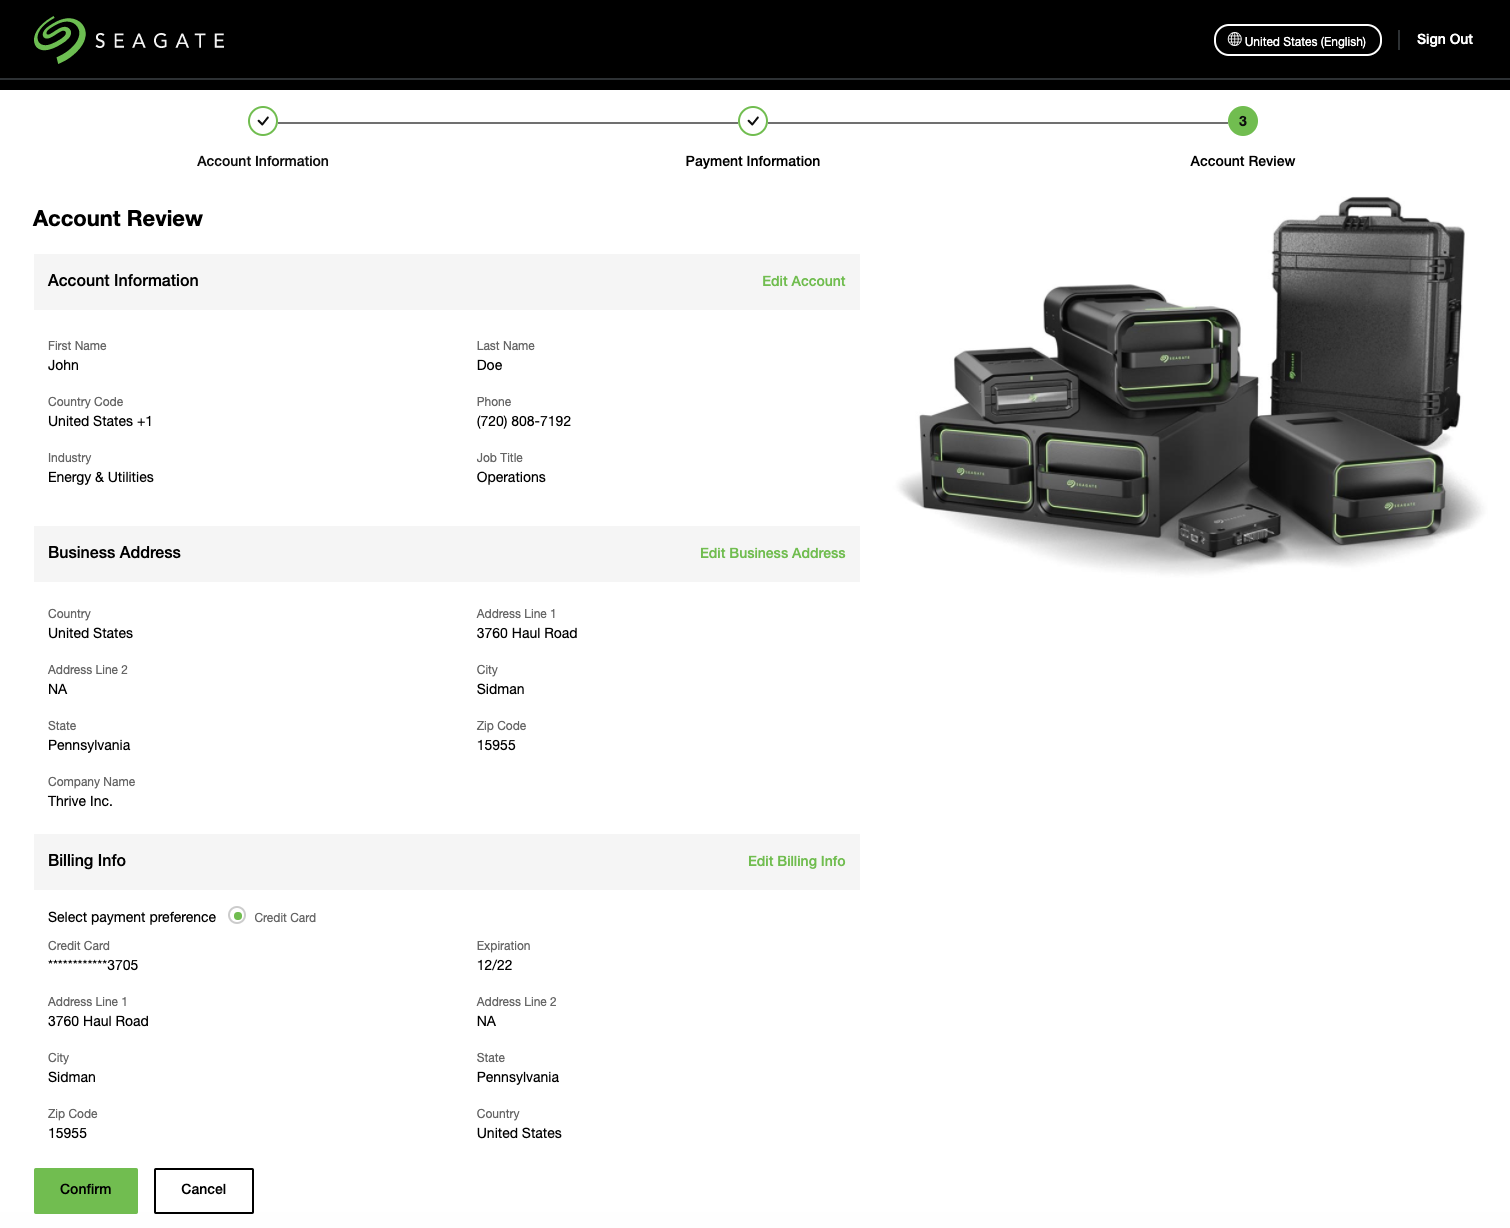Image resolution: width=1510 pixels, height=1228 pixels.
Task: Click billing address line 3760 Haul Road
Action: point(98,1021)
